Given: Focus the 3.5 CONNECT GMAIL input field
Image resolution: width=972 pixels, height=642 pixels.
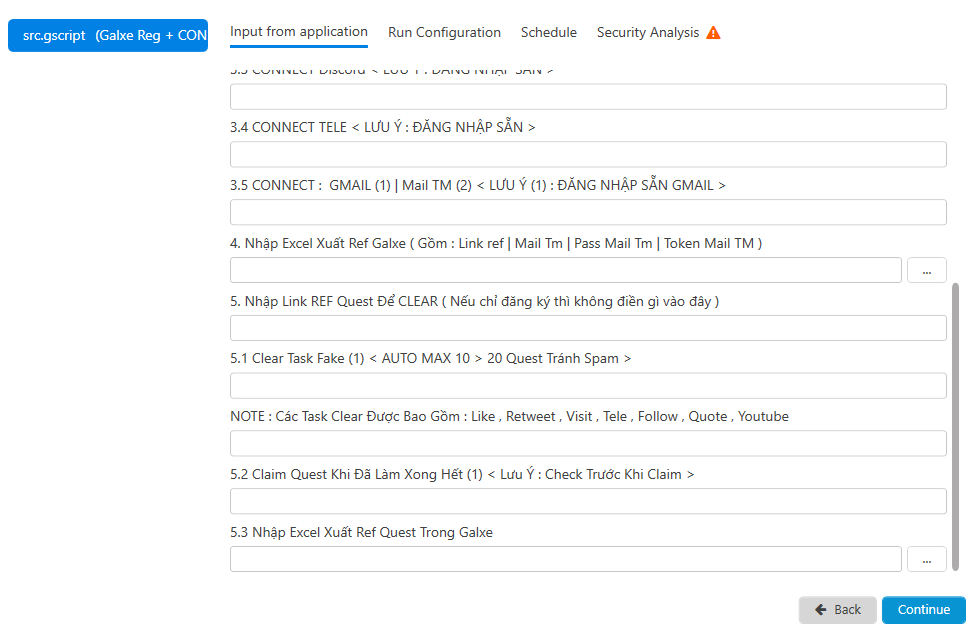Looking at the screenshot, I should (588, 212).
